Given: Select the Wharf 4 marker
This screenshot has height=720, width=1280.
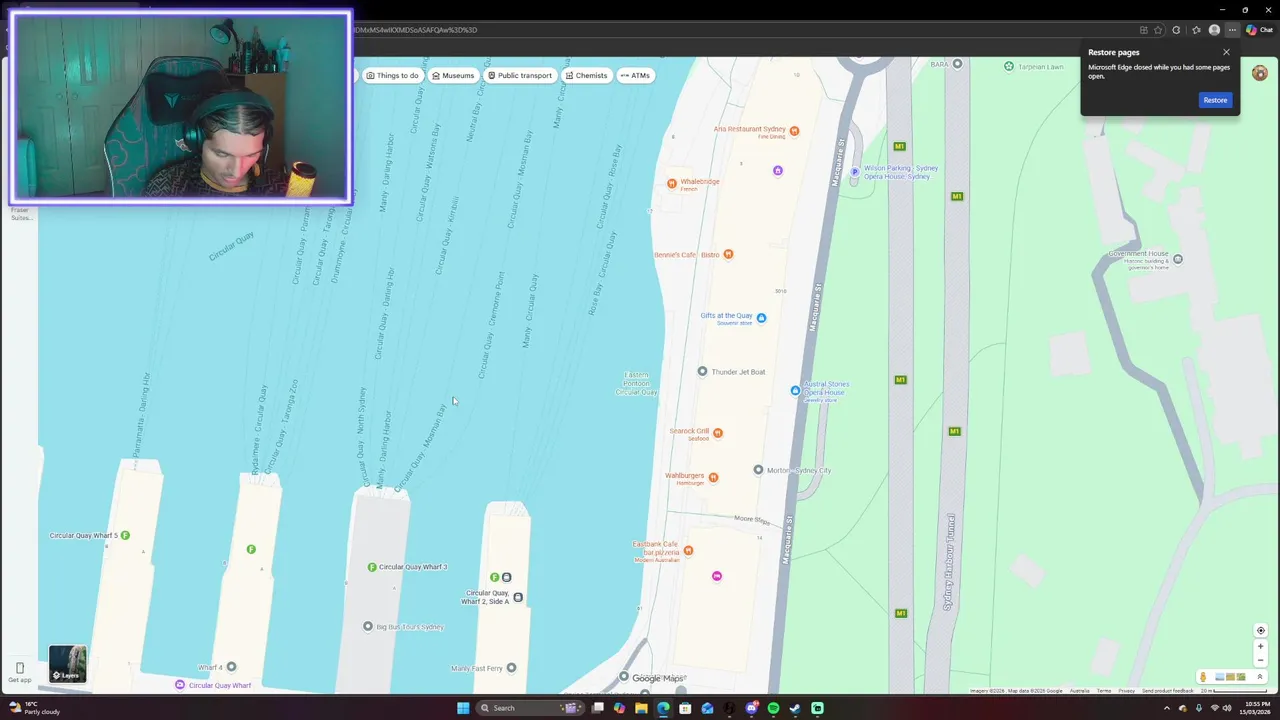Looking at the screenshot, I should pos(231,666).
